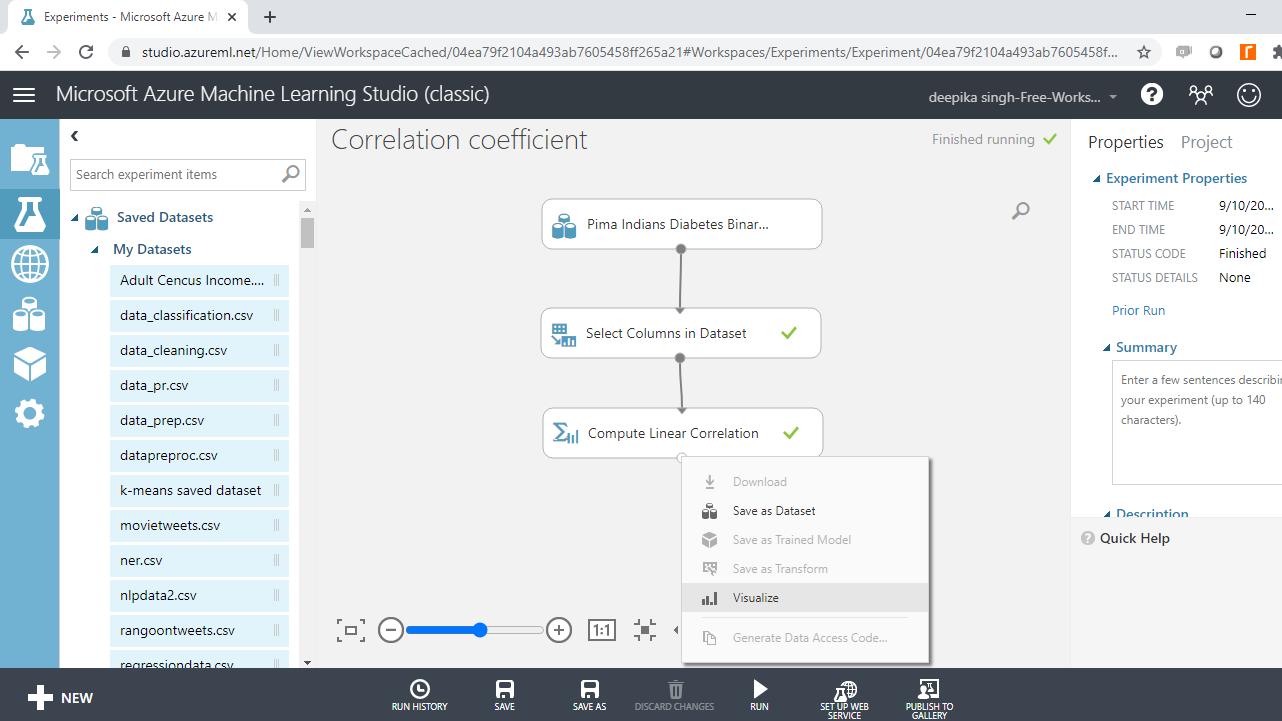Click the Run play button
Screen dimensions: 1282x721
click(x=760, y=695)
